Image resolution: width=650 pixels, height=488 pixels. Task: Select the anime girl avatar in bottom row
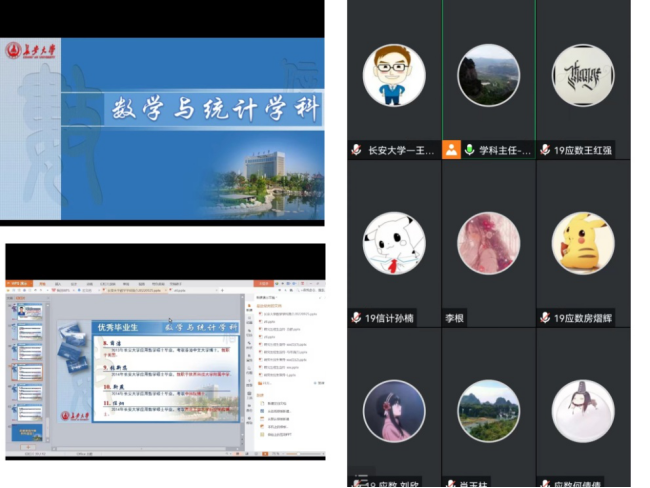[x=394, y=411]
